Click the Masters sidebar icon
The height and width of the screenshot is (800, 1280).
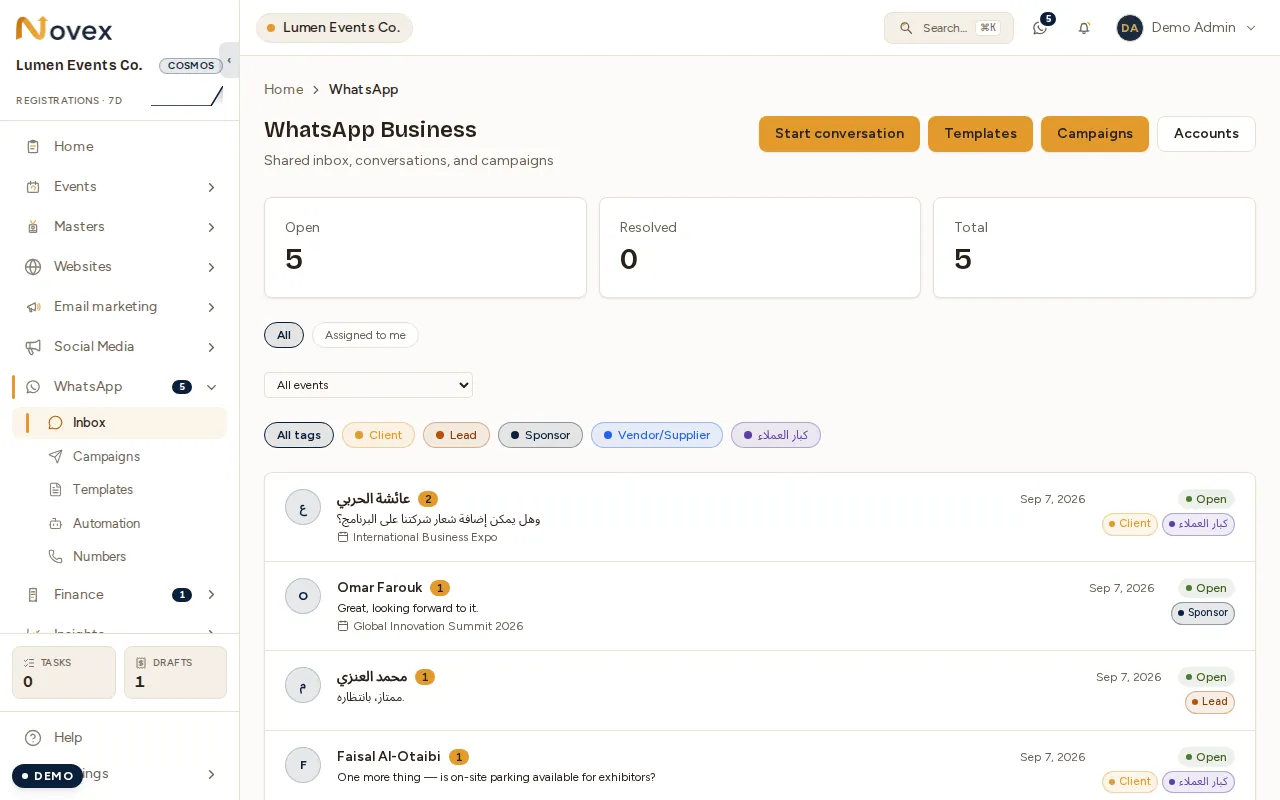(33, 227)
